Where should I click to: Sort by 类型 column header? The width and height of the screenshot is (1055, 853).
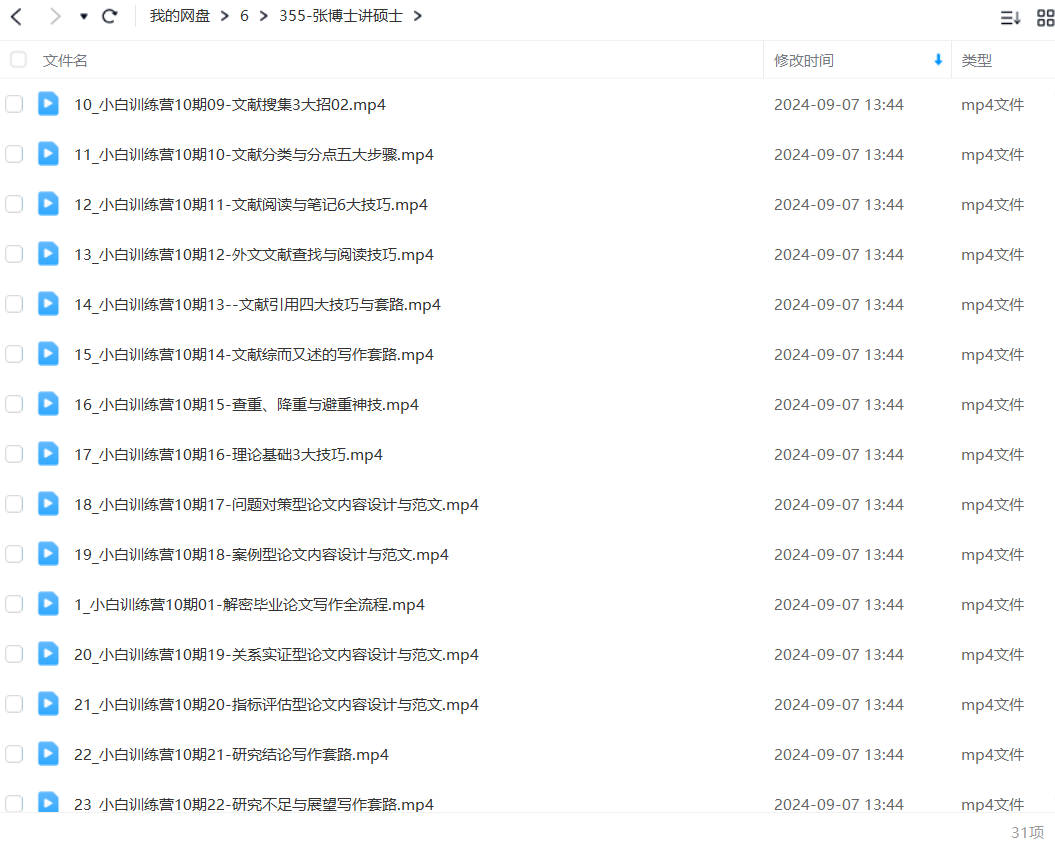tap(976, 61)
